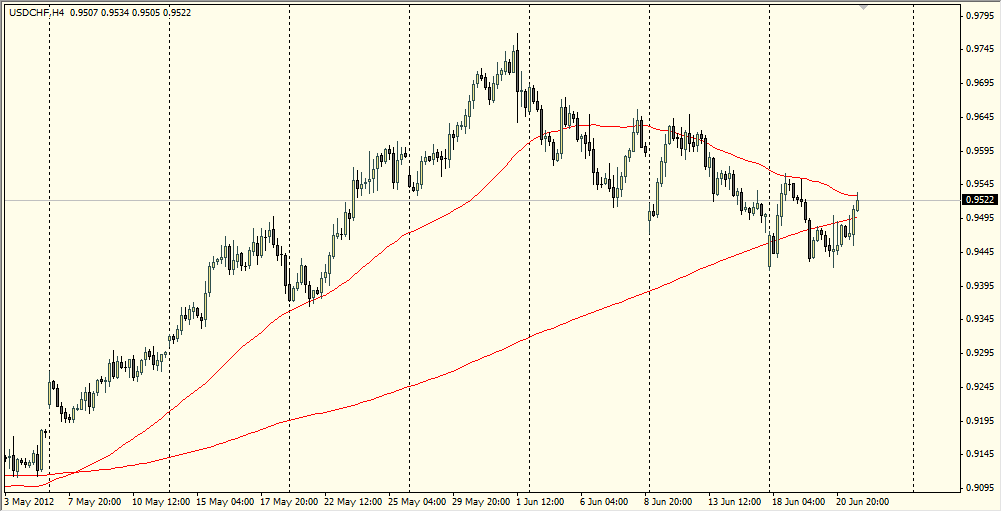Click the 0.9445 price axis label
The image size is (1002, 512).
tap(982, 252)
